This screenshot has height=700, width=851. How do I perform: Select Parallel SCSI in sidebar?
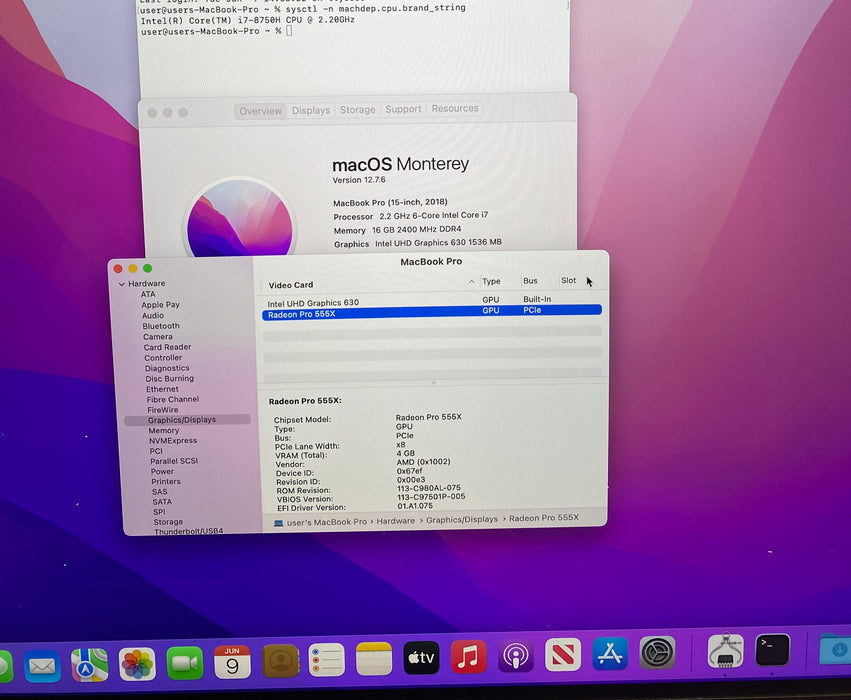click(174, 461)
